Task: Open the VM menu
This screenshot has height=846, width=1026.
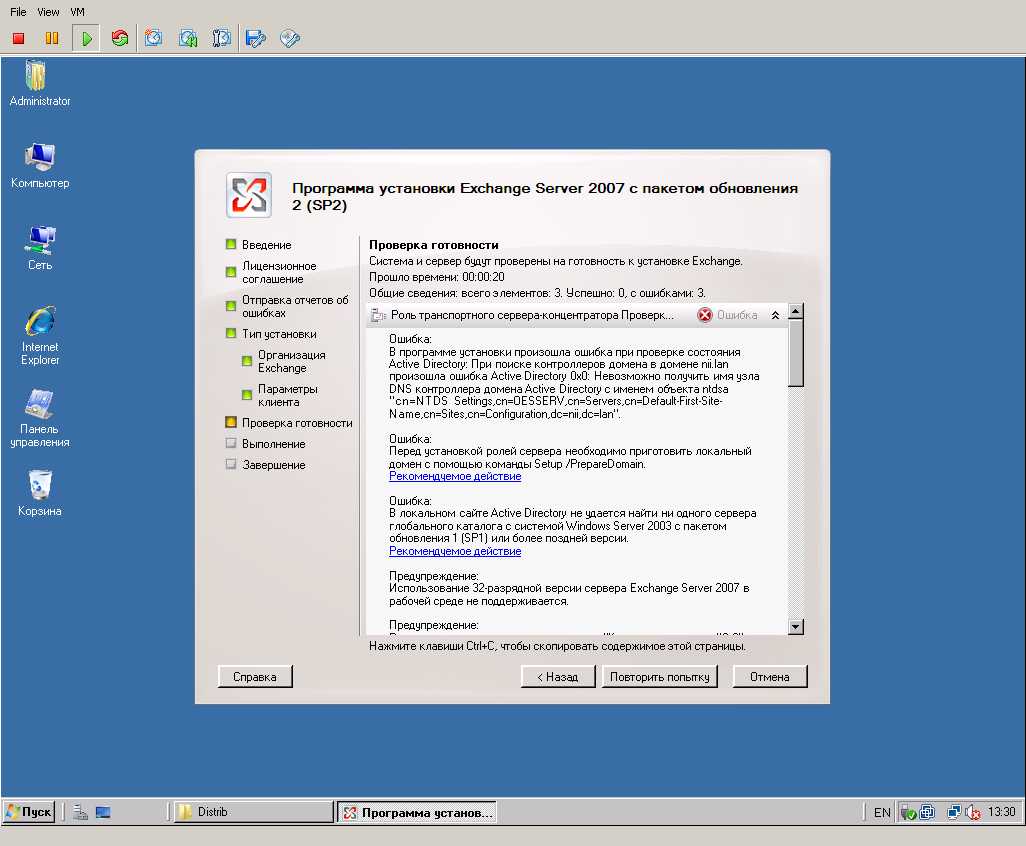Action: click(77, 12)
